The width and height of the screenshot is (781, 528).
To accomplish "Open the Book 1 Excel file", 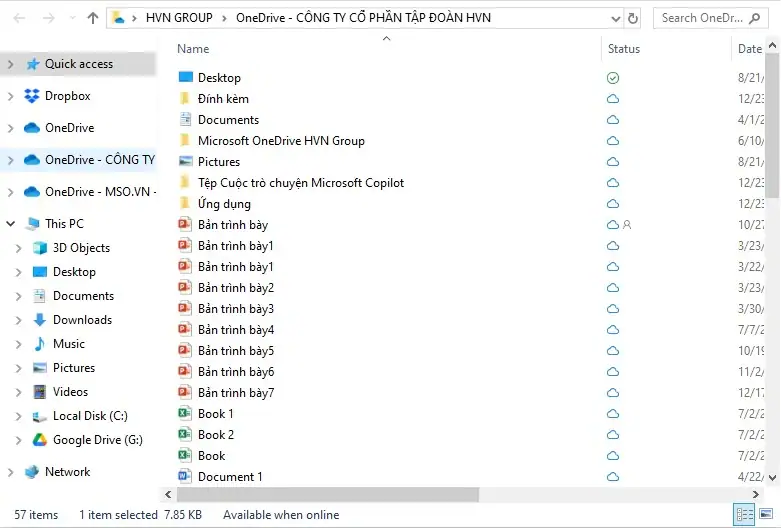I will (x=215, y=414).
